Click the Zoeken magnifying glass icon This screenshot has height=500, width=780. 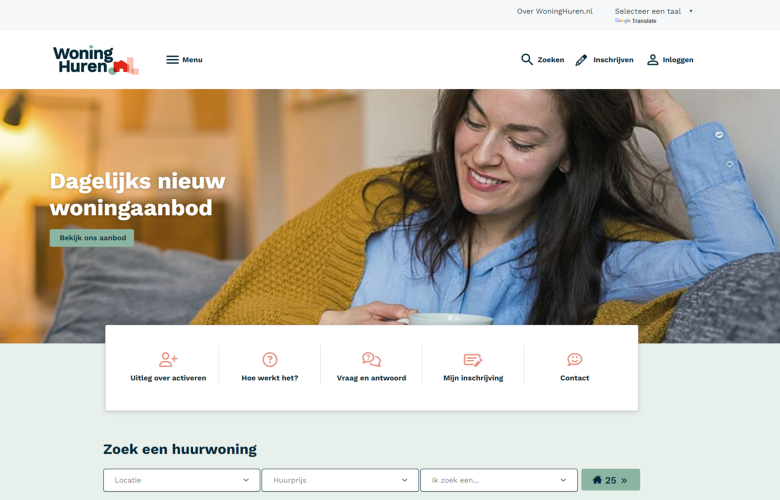coord(527,60)
